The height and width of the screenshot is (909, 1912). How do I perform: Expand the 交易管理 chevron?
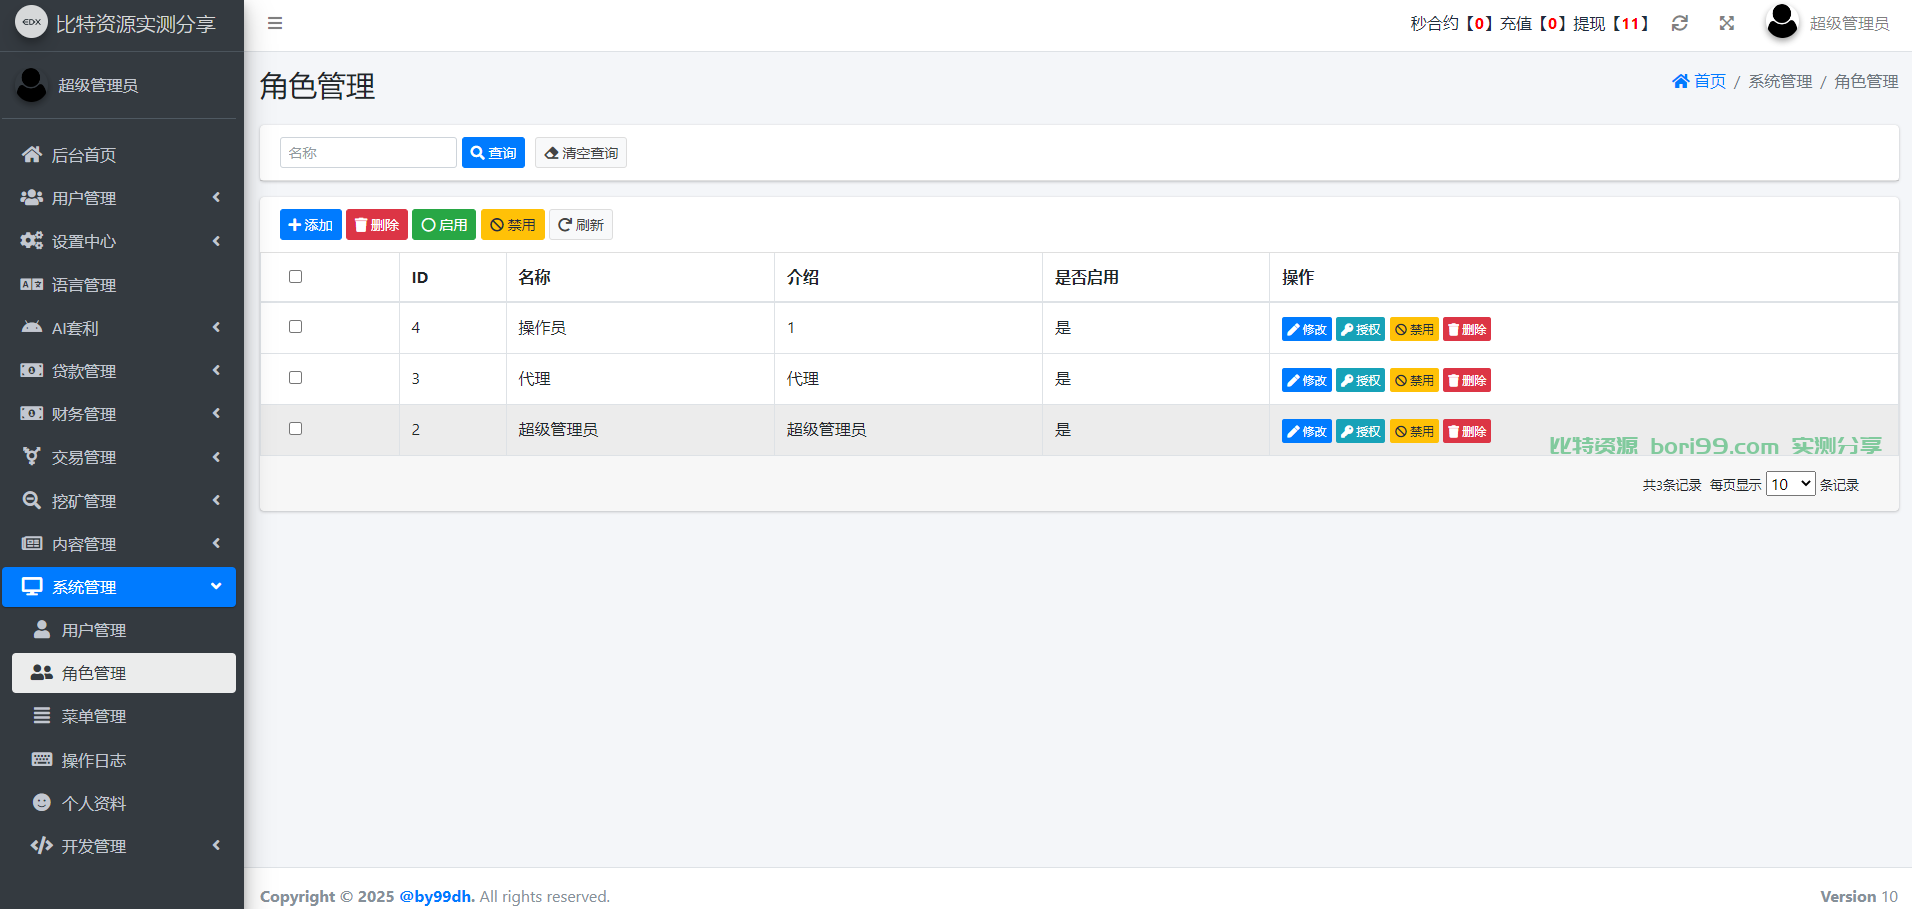pos(216,457)
